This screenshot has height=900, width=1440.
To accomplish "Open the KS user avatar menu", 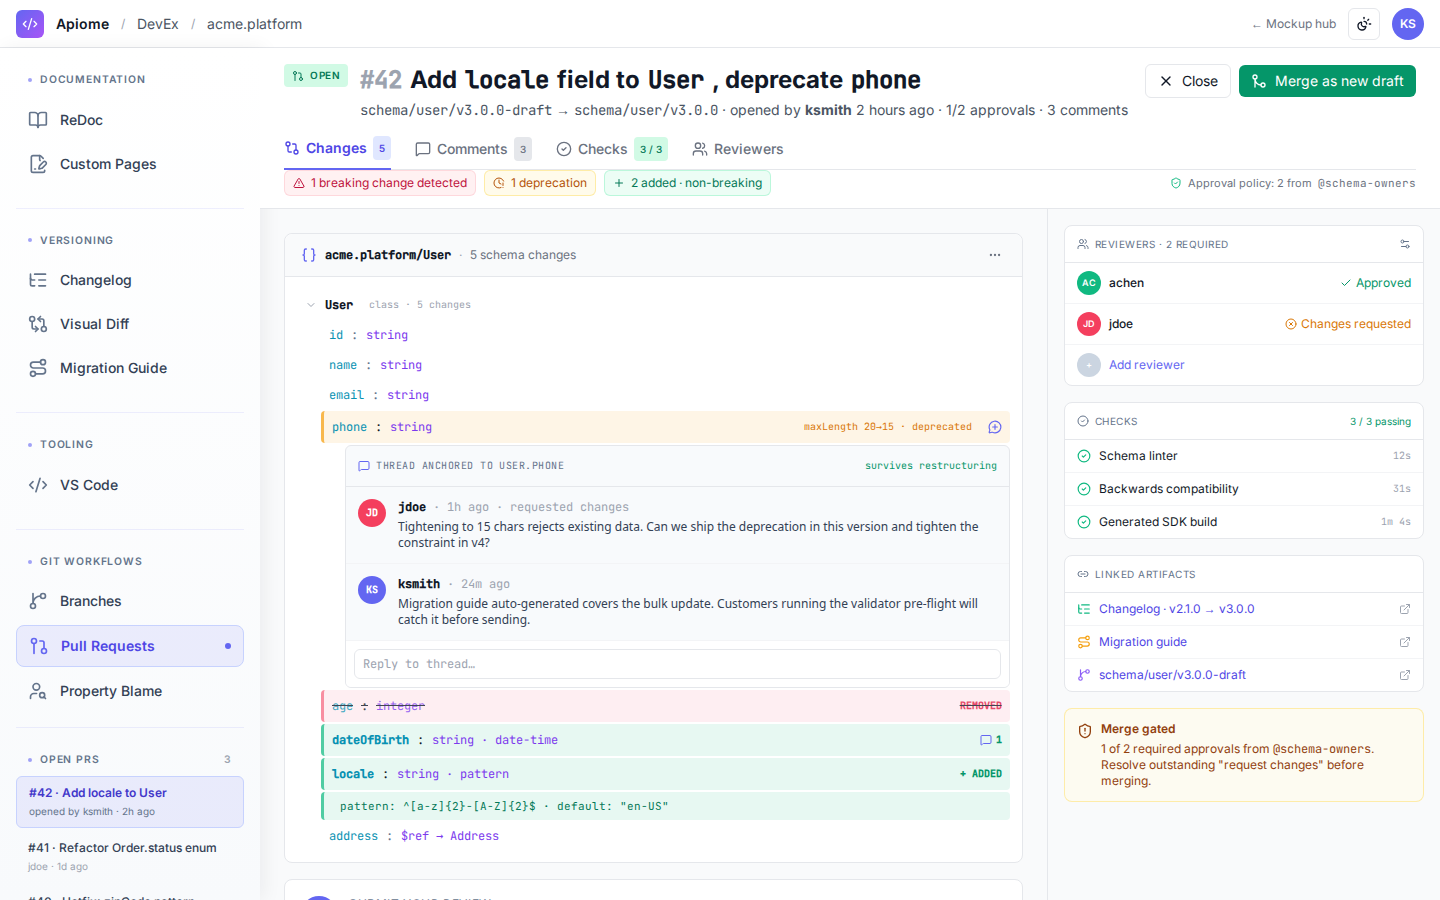I will pyautogui.click(x=1408, y=24).
